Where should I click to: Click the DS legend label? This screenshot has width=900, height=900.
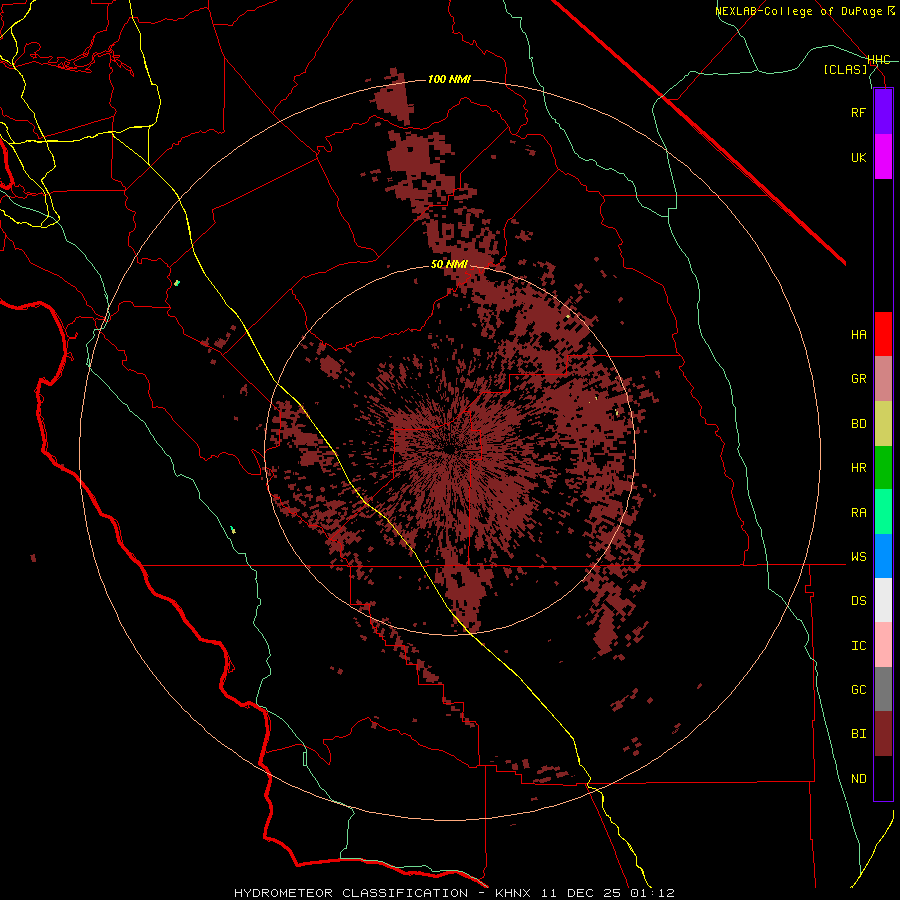(859, 601)
